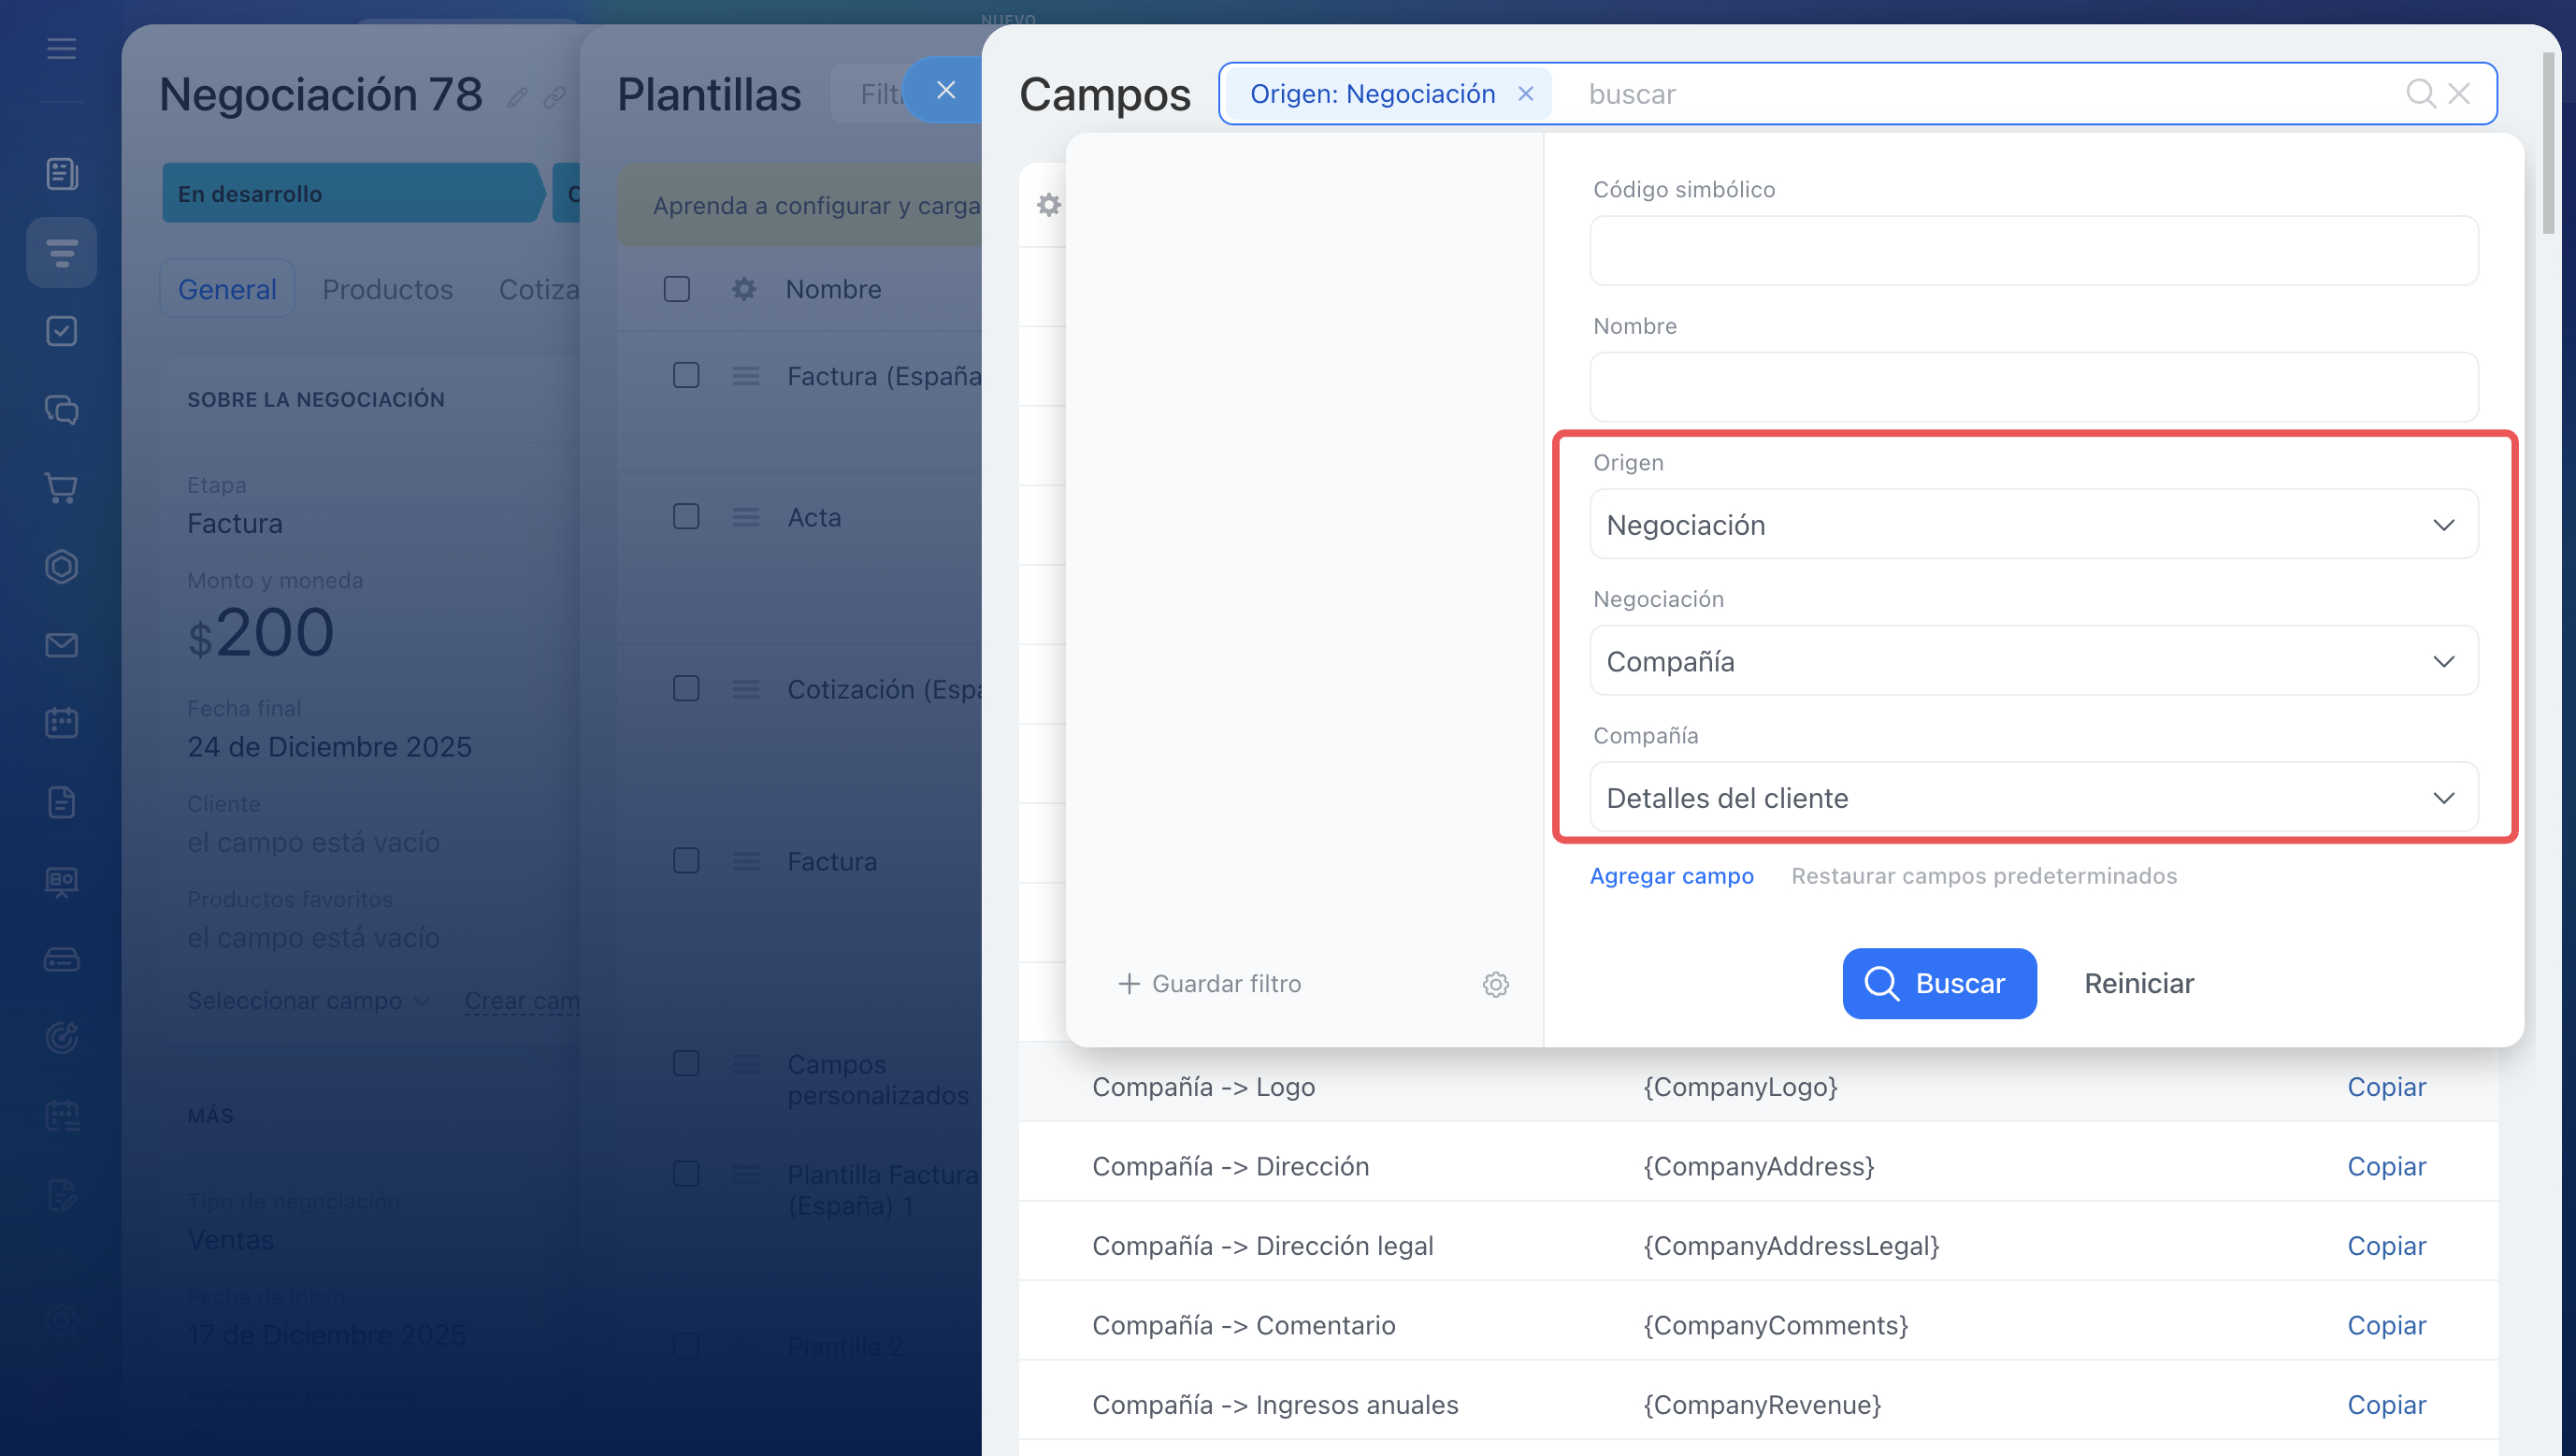Click the 24 de Diciembre 2025 date
This screenshot has width=2576, height=1456.
[x=329, y=747]
